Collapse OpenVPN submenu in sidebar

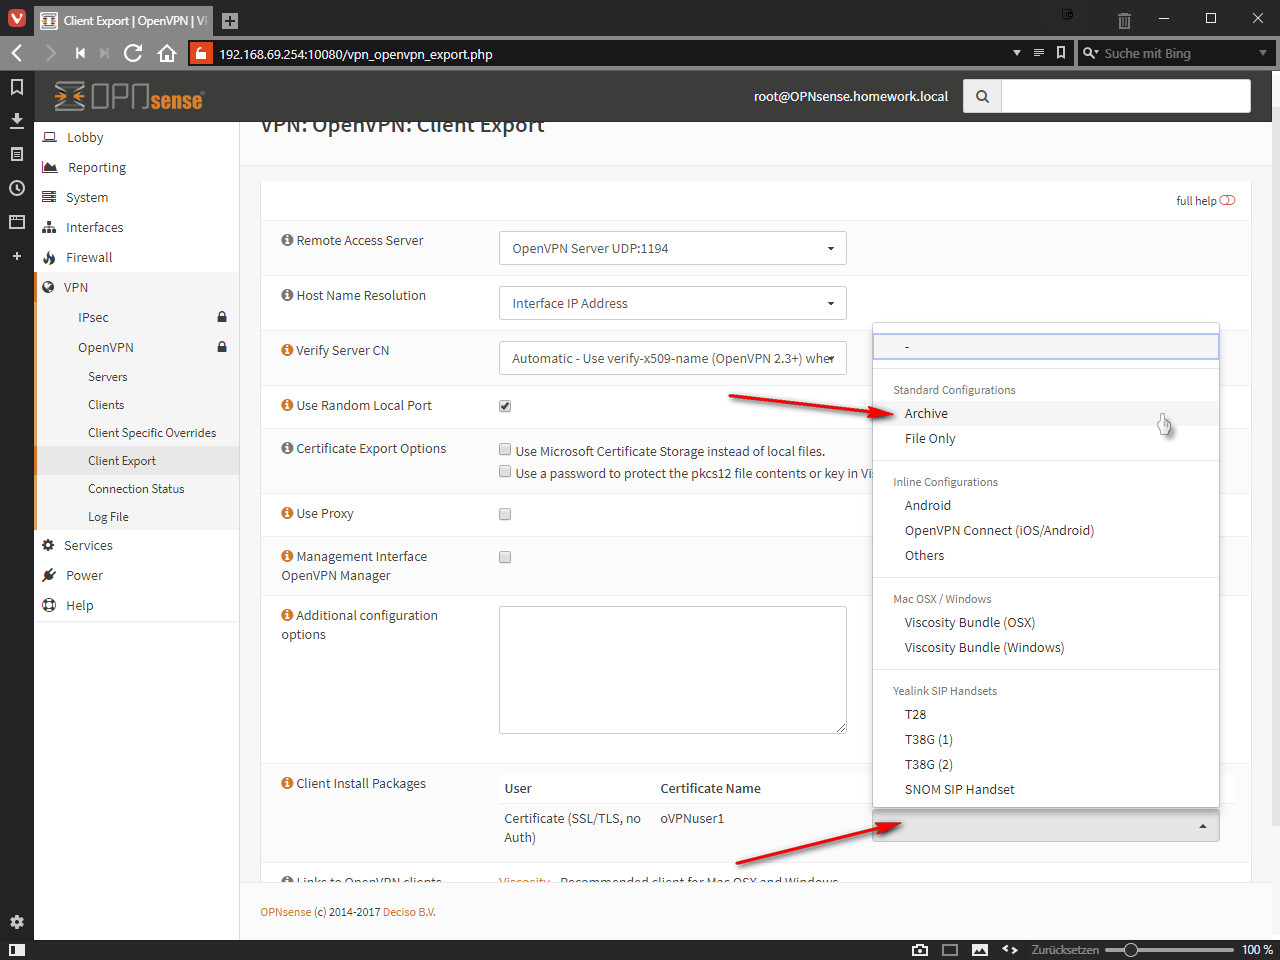(x=137, y=347)
